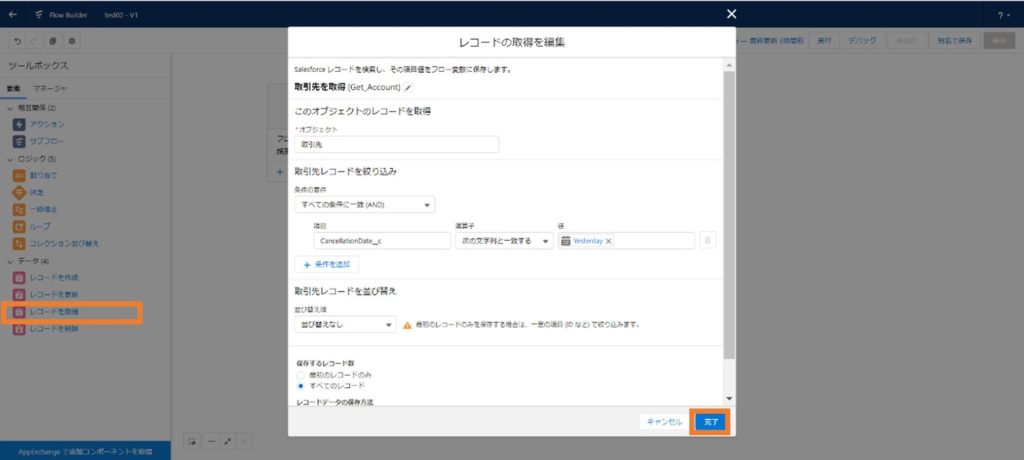Click the 決定 decision diamond icon
Image resolution: width=1024 pixels, height=460 pixels.
click(x=19, y=192)
